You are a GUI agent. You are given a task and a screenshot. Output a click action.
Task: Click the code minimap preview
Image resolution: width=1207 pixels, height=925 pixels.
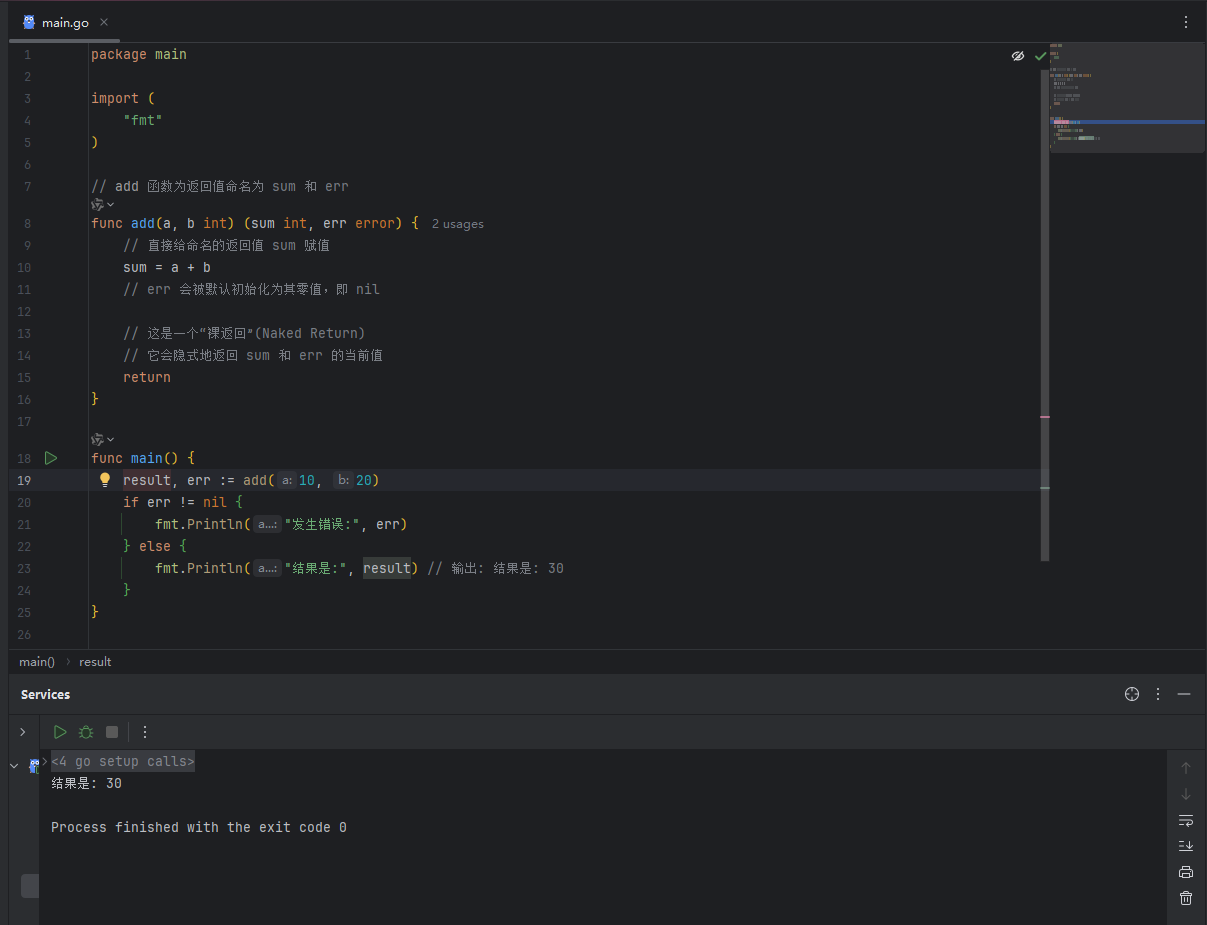(x=1127, y=98)
